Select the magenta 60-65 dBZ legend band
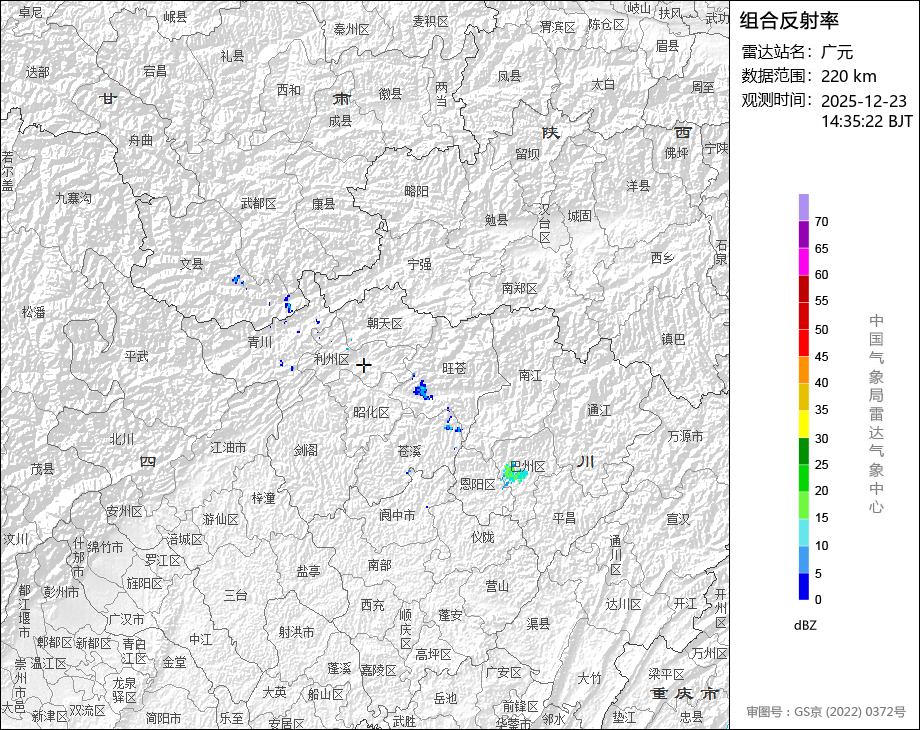 (804, 262)
